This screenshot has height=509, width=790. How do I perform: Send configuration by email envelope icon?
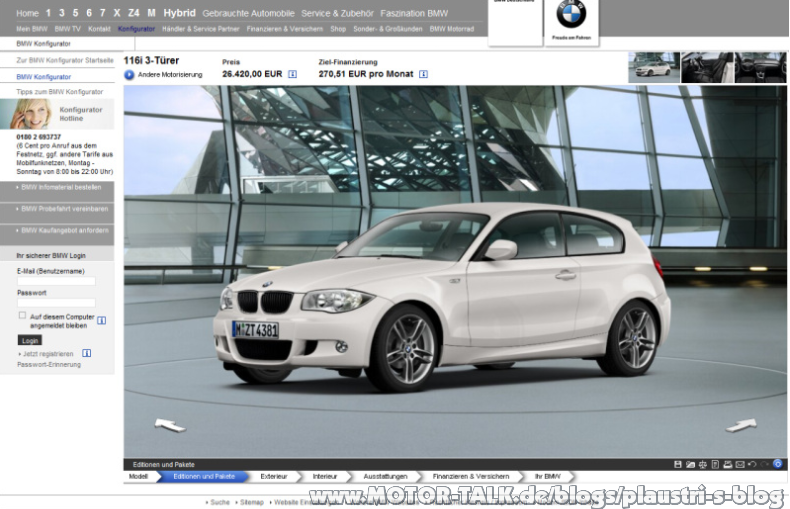point(740,464)
